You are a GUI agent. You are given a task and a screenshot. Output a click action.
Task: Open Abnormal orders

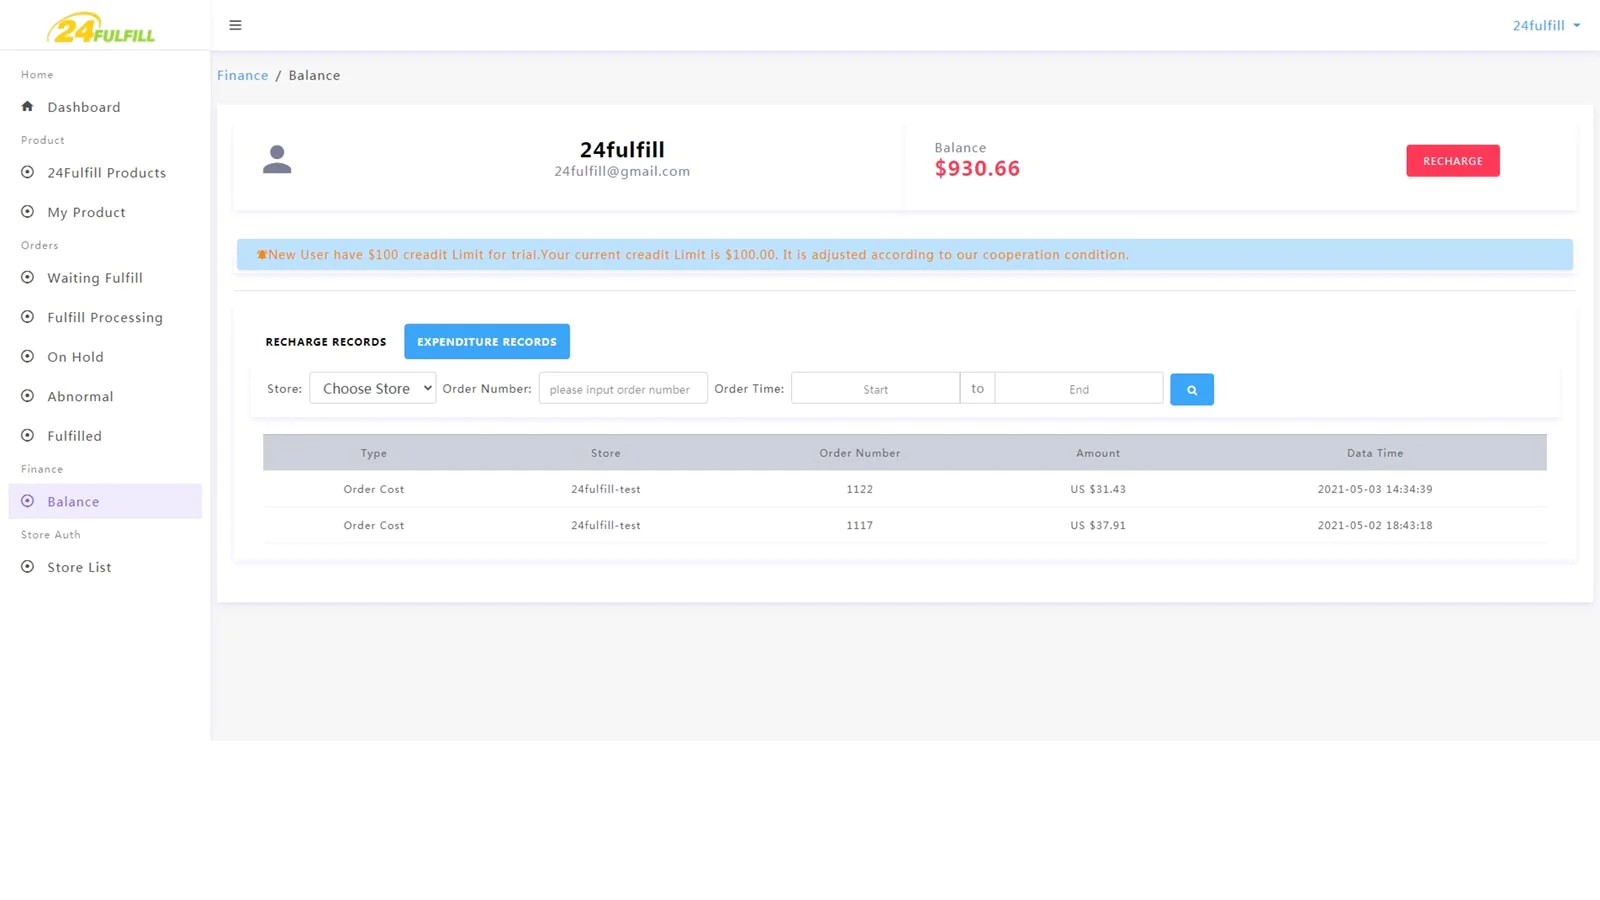80,396
